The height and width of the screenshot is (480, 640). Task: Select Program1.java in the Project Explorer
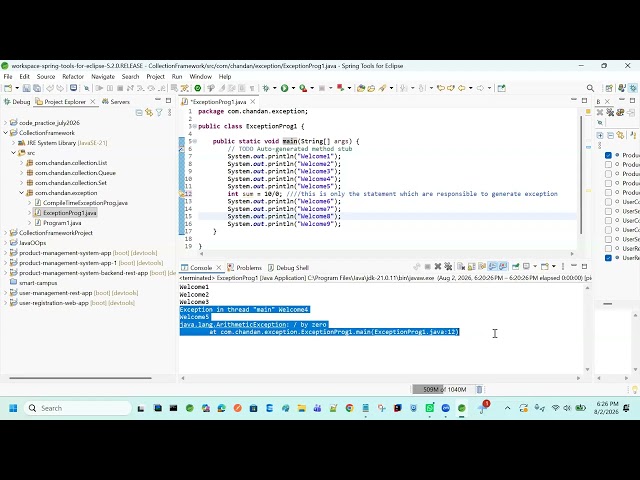(x=62, y=223)
